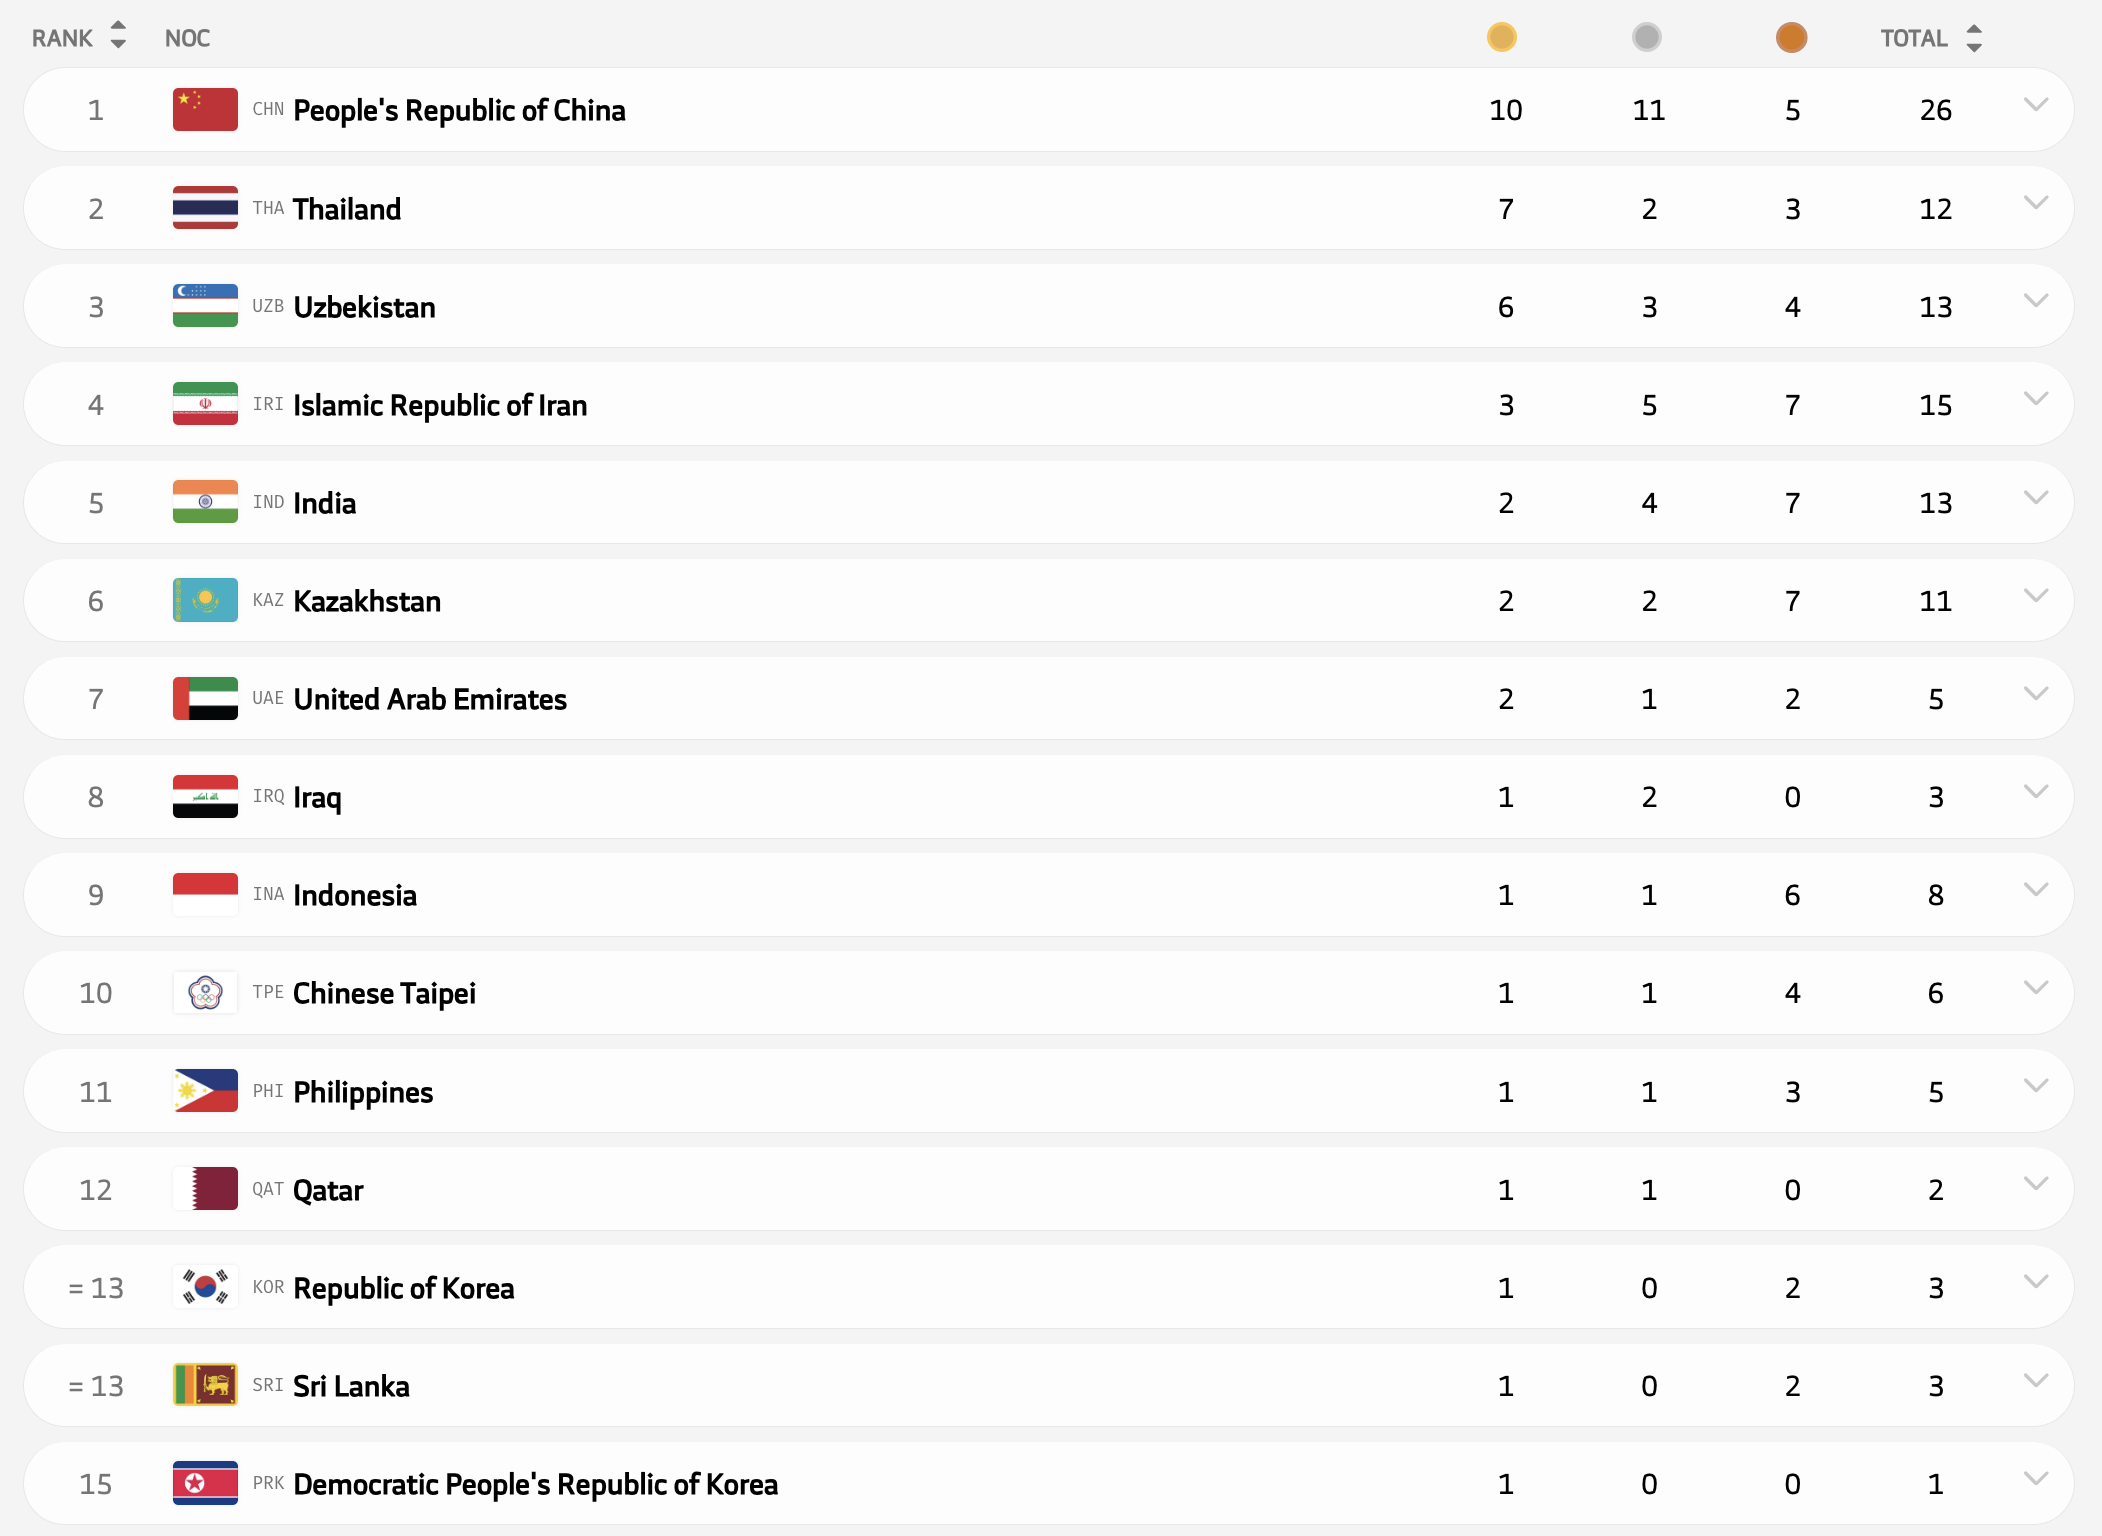Viewport: 2102px width, 1536px height.
Task: Click the NOC column header
Action: [187, 38]
